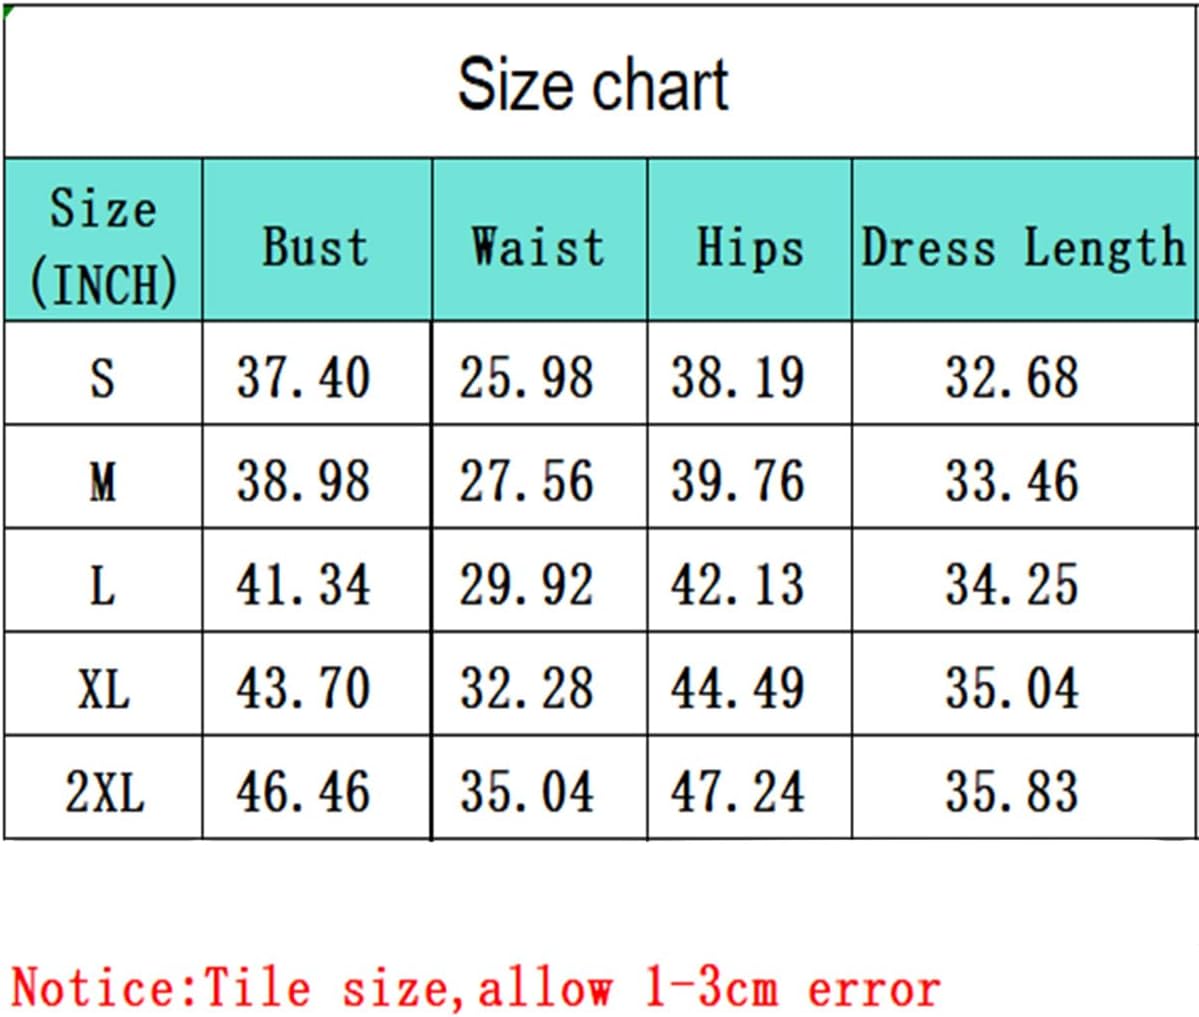Select the "Hips" column header
This screenshot has width=1199, height=1017.
tap(749, 246)
